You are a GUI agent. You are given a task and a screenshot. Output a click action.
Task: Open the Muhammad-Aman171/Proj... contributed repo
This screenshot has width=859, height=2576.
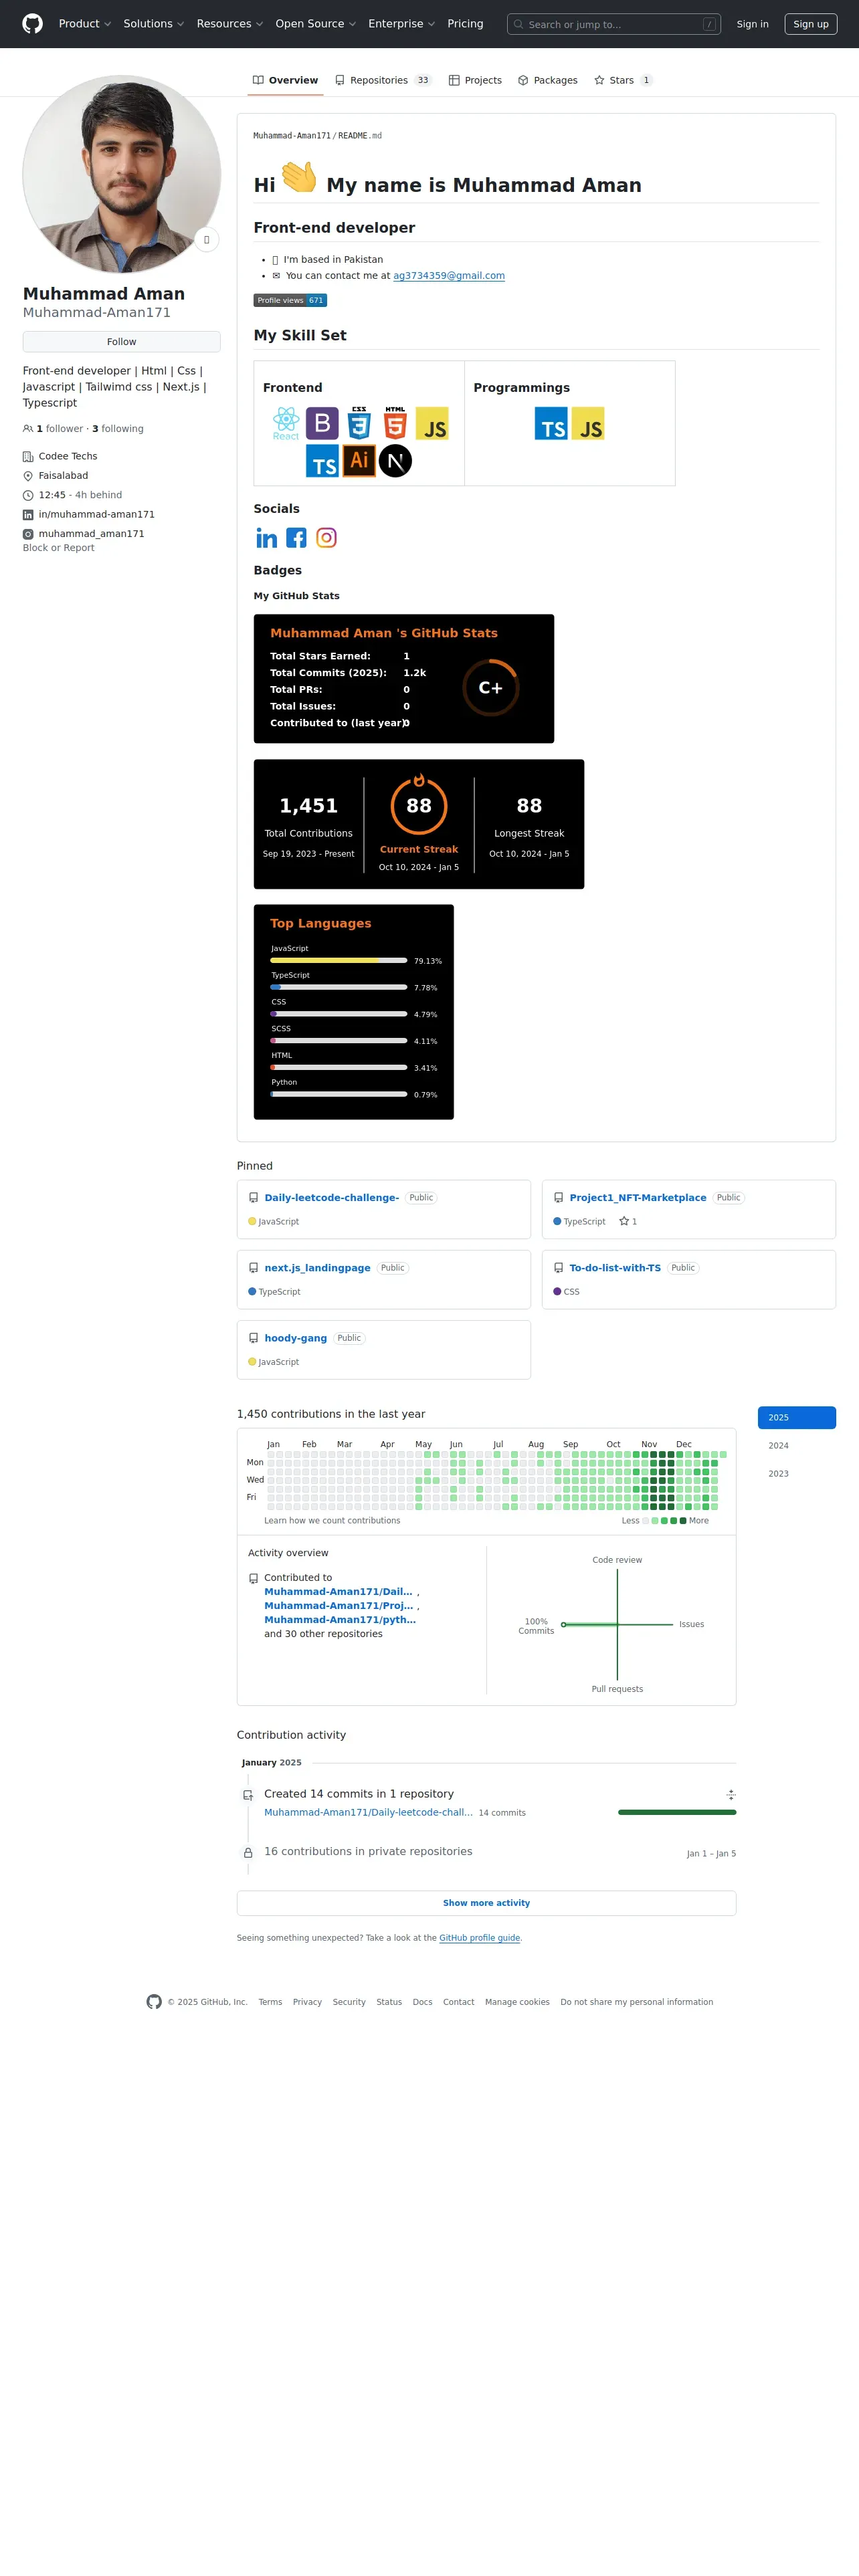pyautogui.click(x=338, y=1605)
